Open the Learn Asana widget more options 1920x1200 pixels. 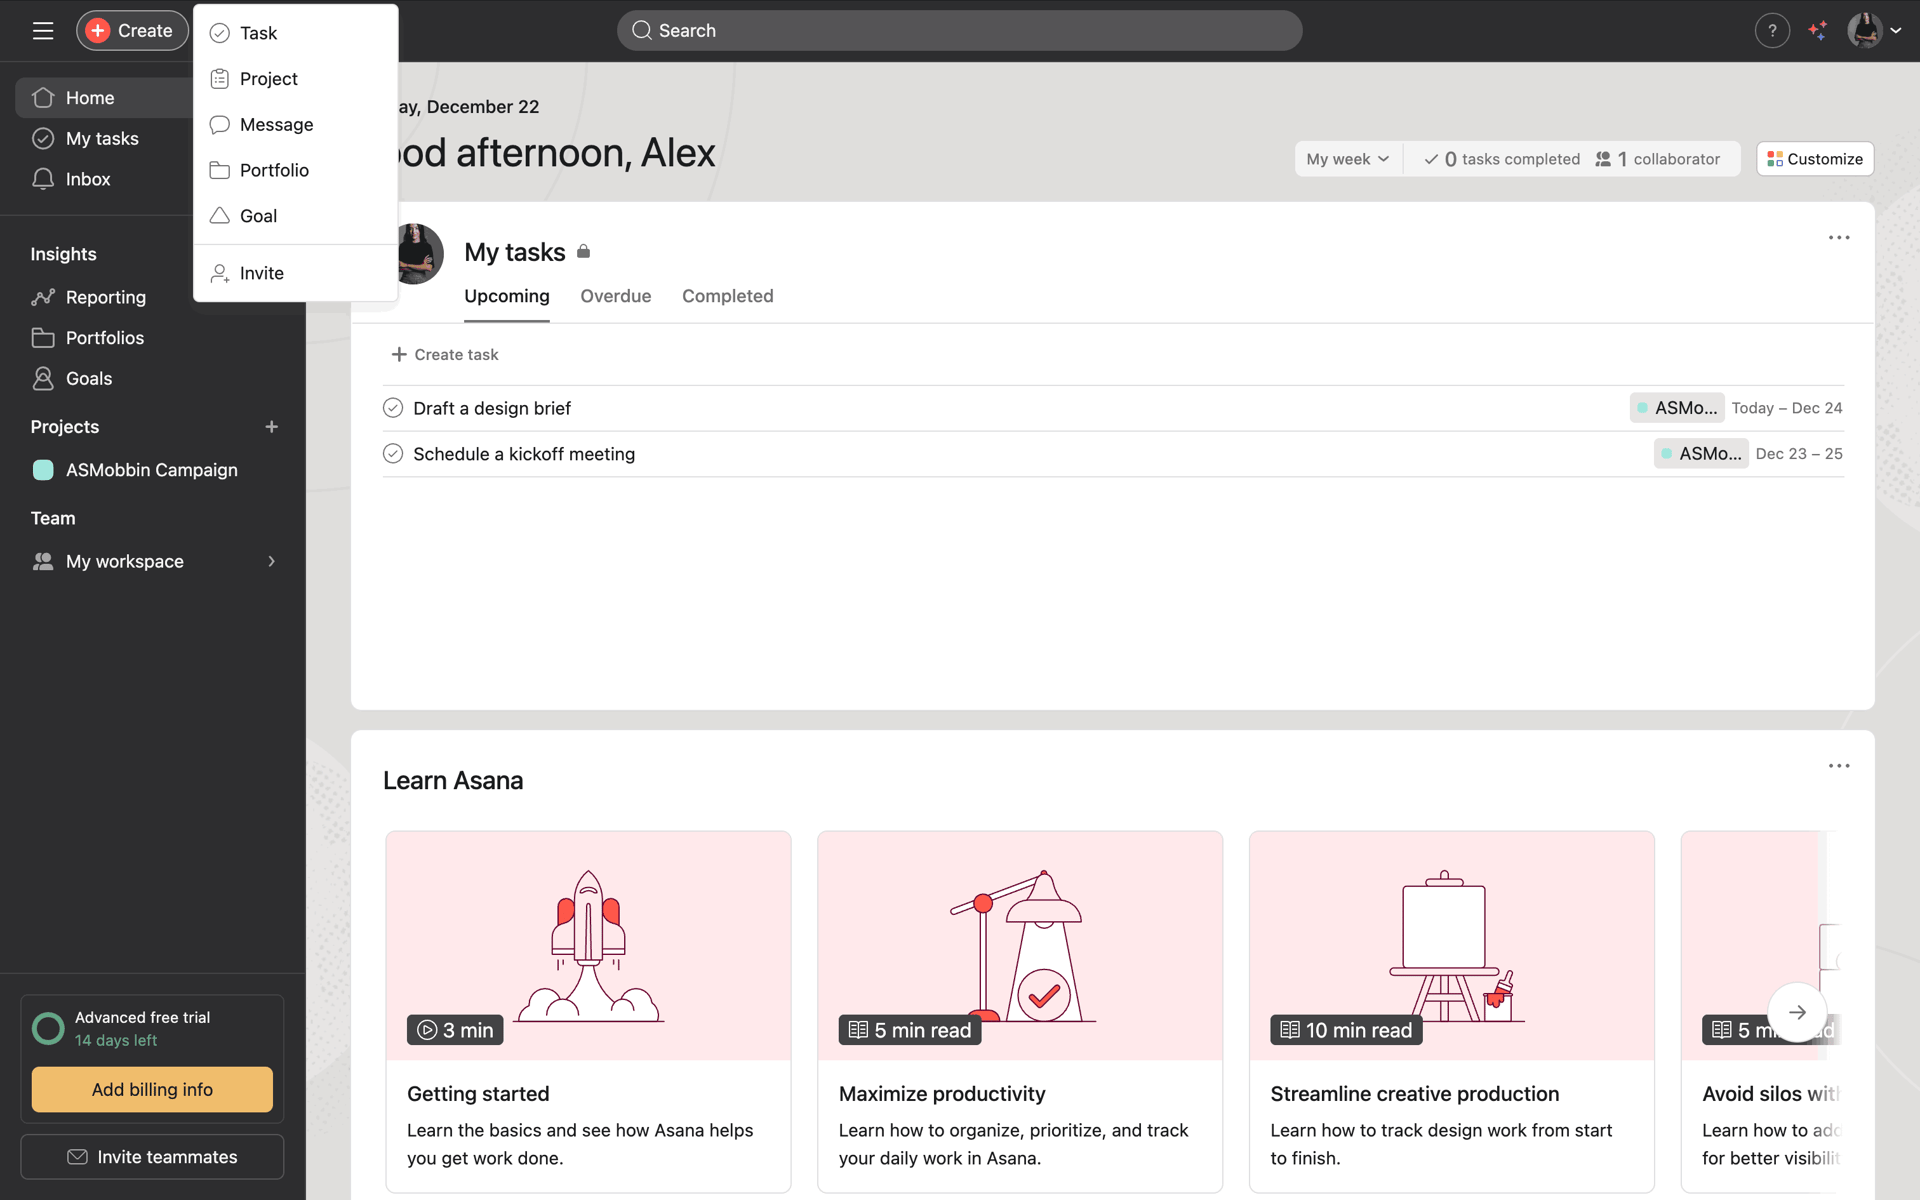click(1839, 766)
